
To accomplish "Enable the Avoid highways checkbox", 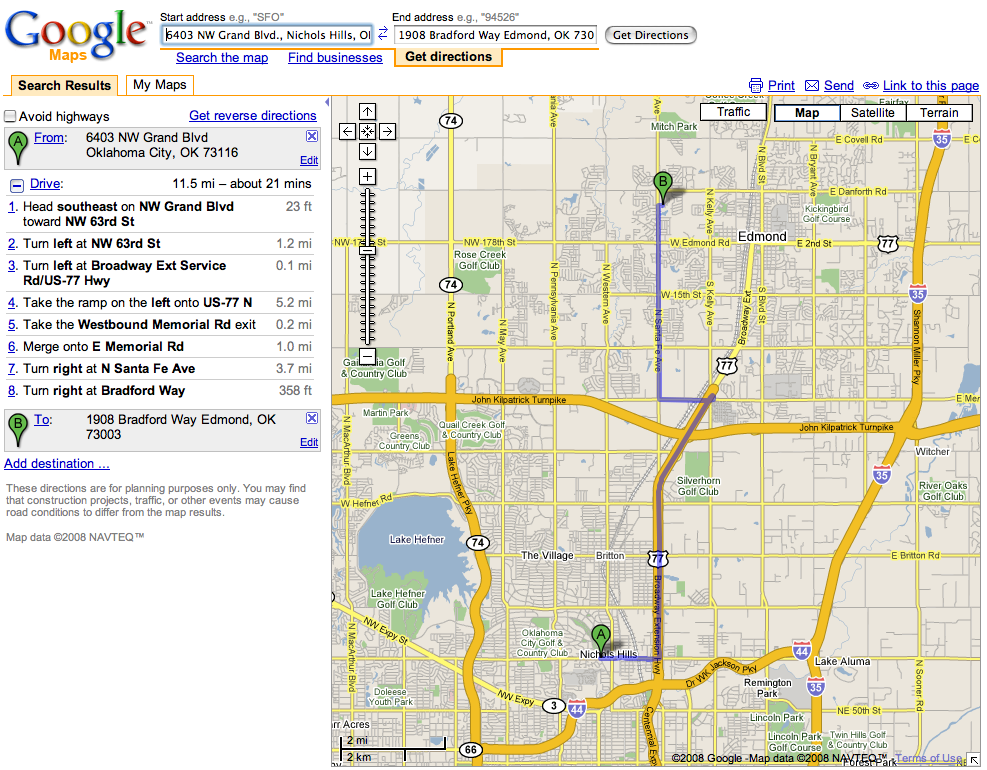I will pyautogui.click(x=10, y=116).
